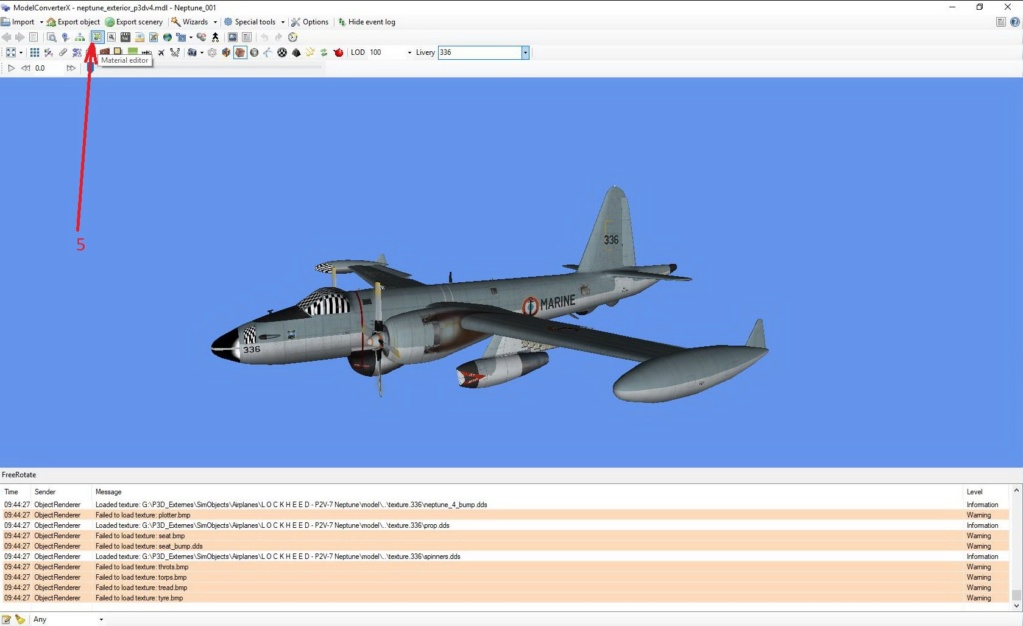
Task: Open the Any filter dropdown at bottom
Action: [101, 619]
